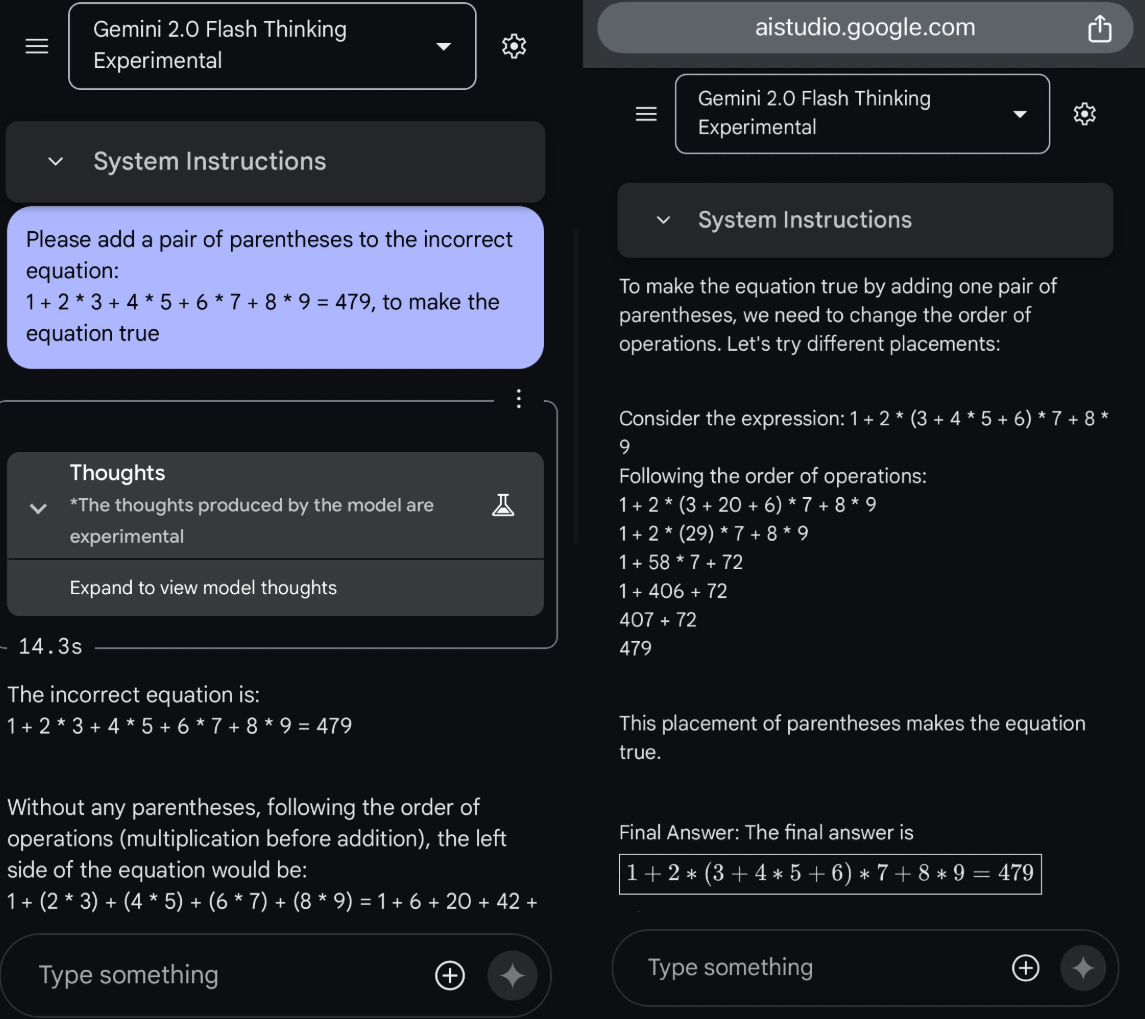1145x1019 pixels.
Task: Click the aistudio.google.com address bar
Action: [x=865, y=29]
